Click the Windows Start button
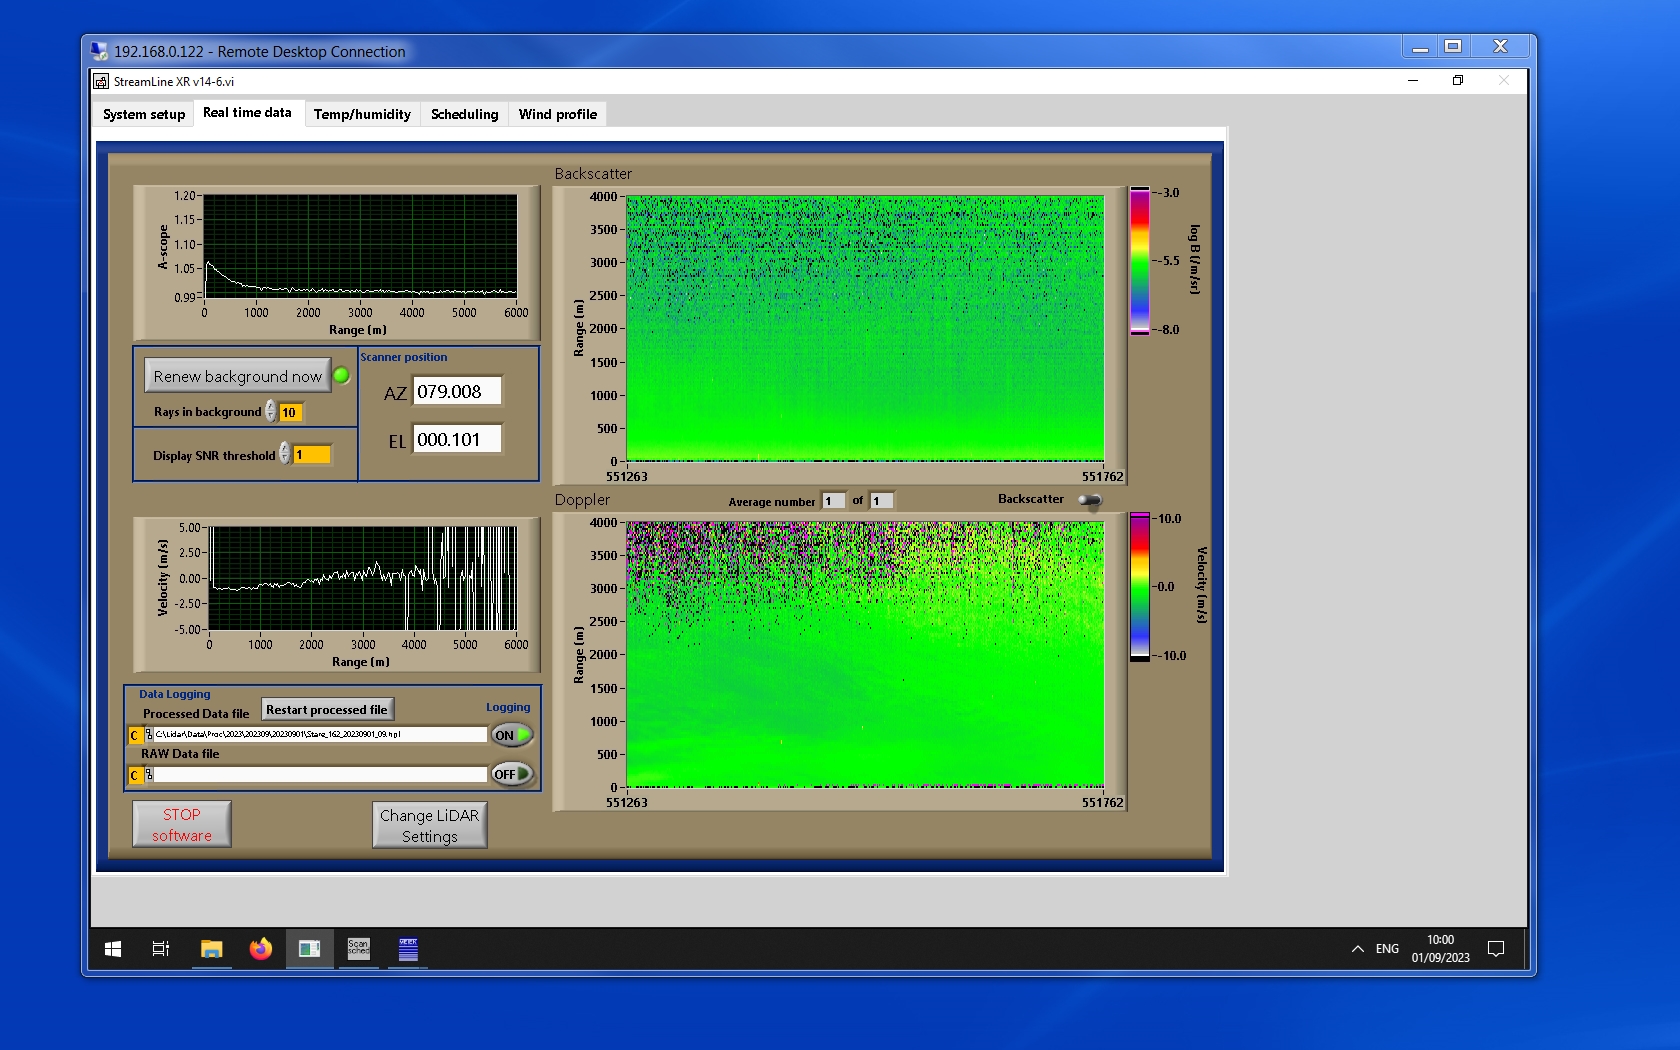1680x1050 pixels. (113, 949)
